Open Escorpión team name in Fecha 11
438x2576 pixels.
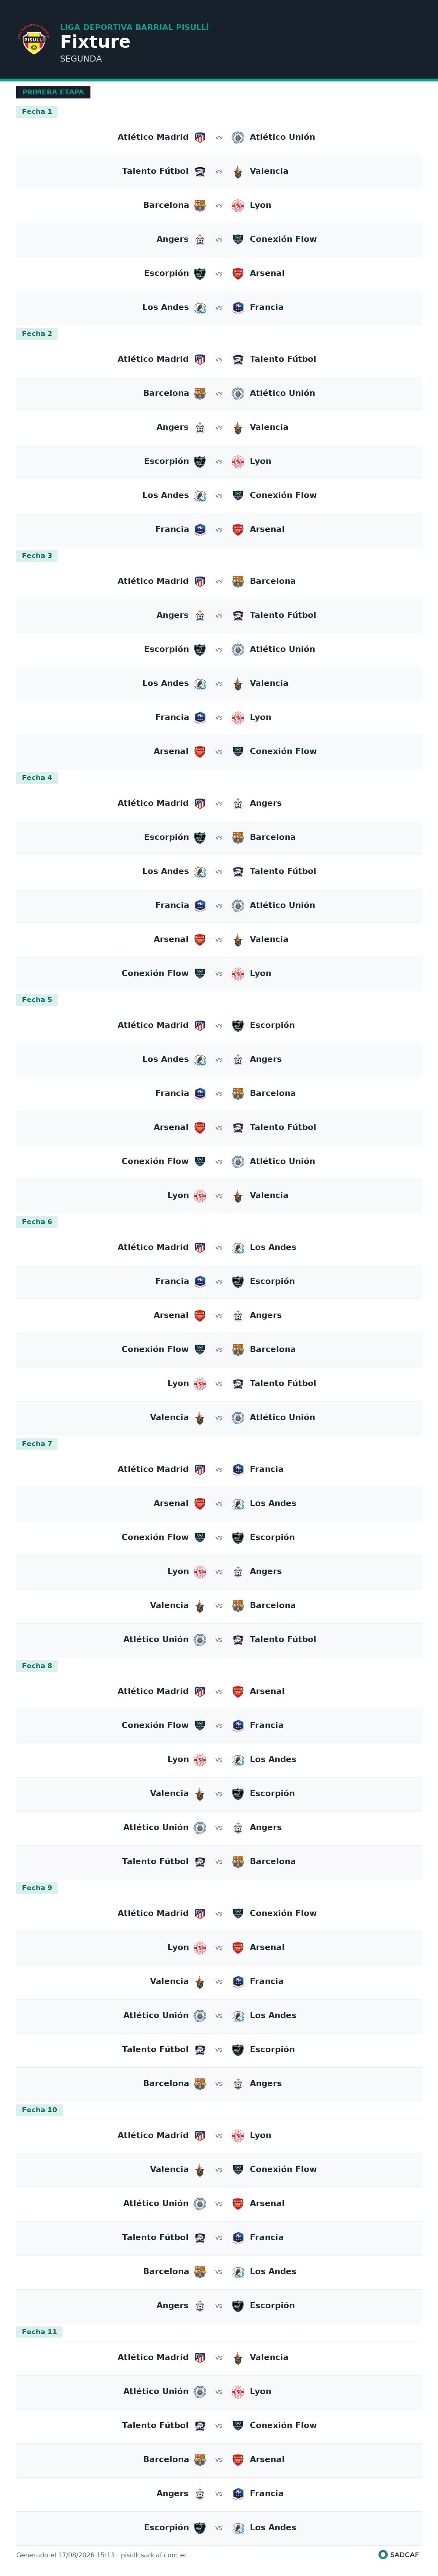pyautogui.click(x=166, y=2527)
